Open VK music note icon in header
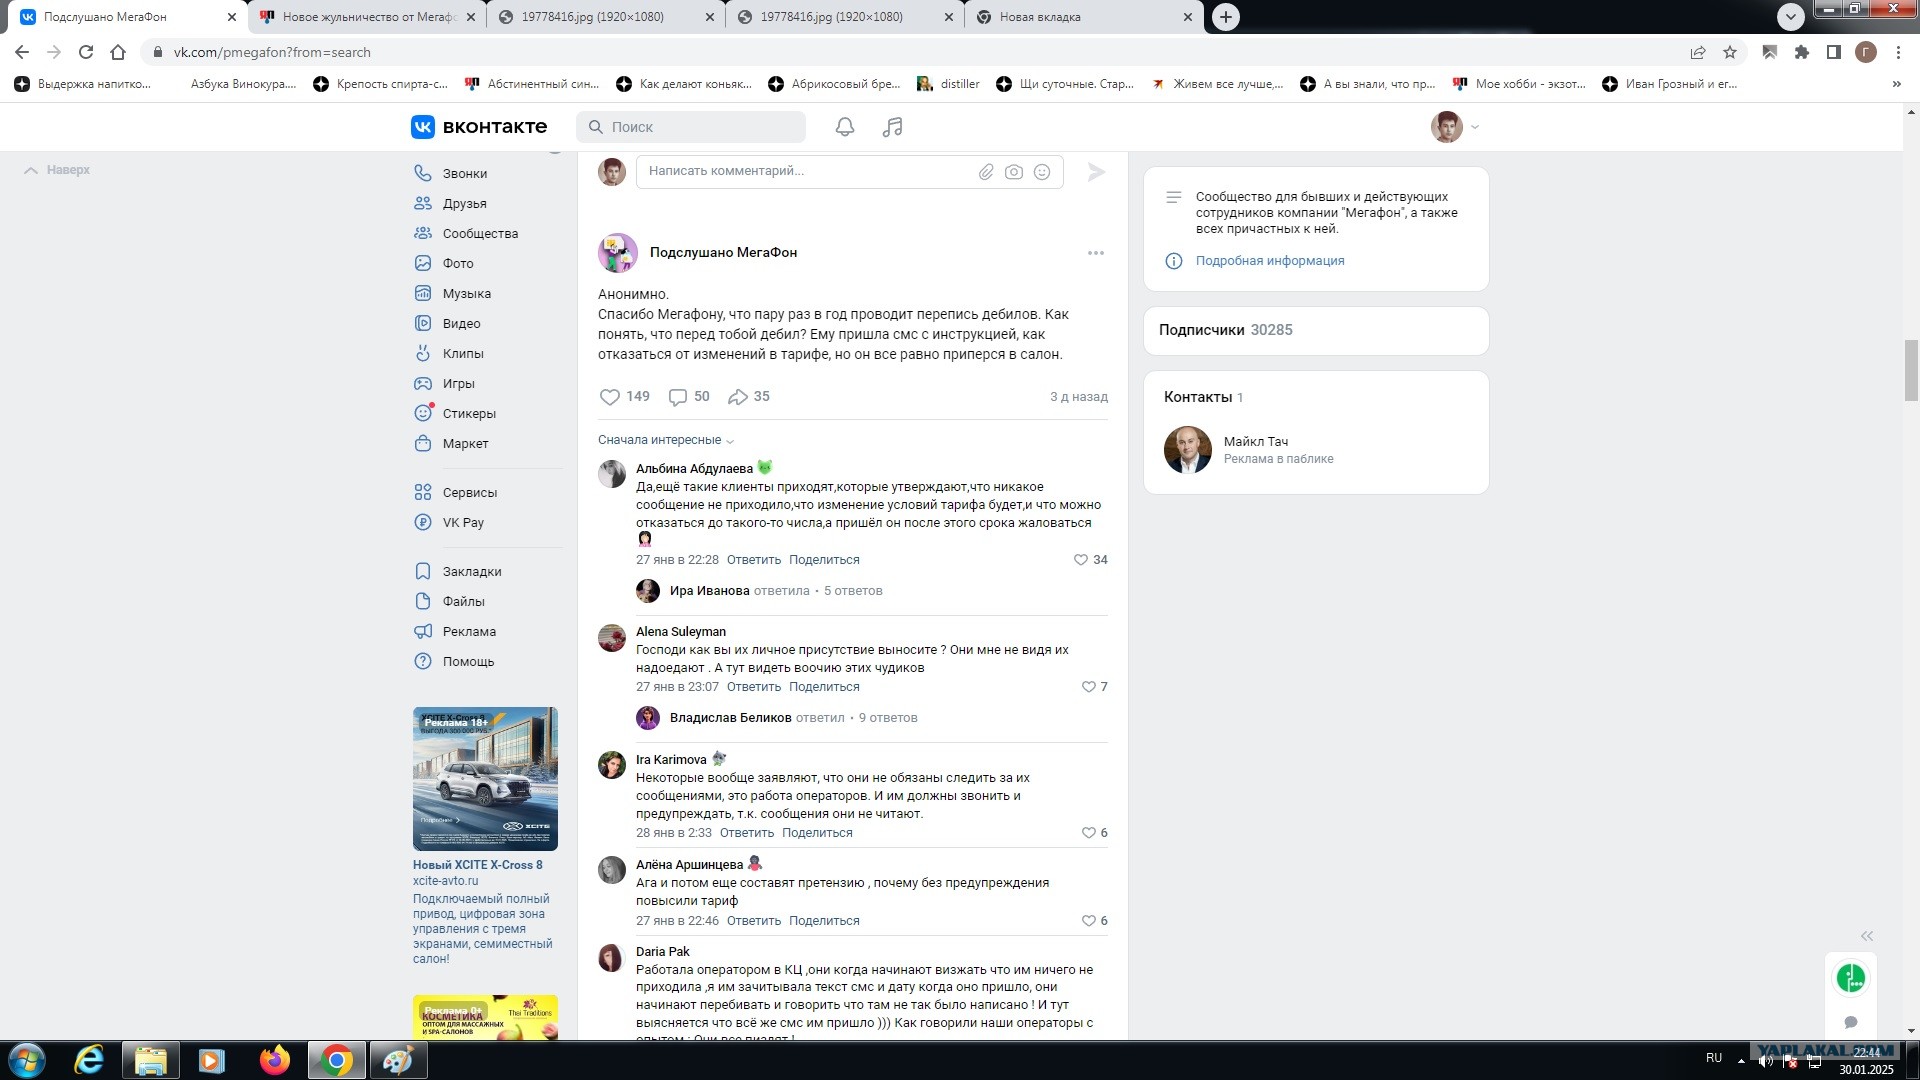The height and width of the screenshot is (1080, 1920). (x=893, y=127)
